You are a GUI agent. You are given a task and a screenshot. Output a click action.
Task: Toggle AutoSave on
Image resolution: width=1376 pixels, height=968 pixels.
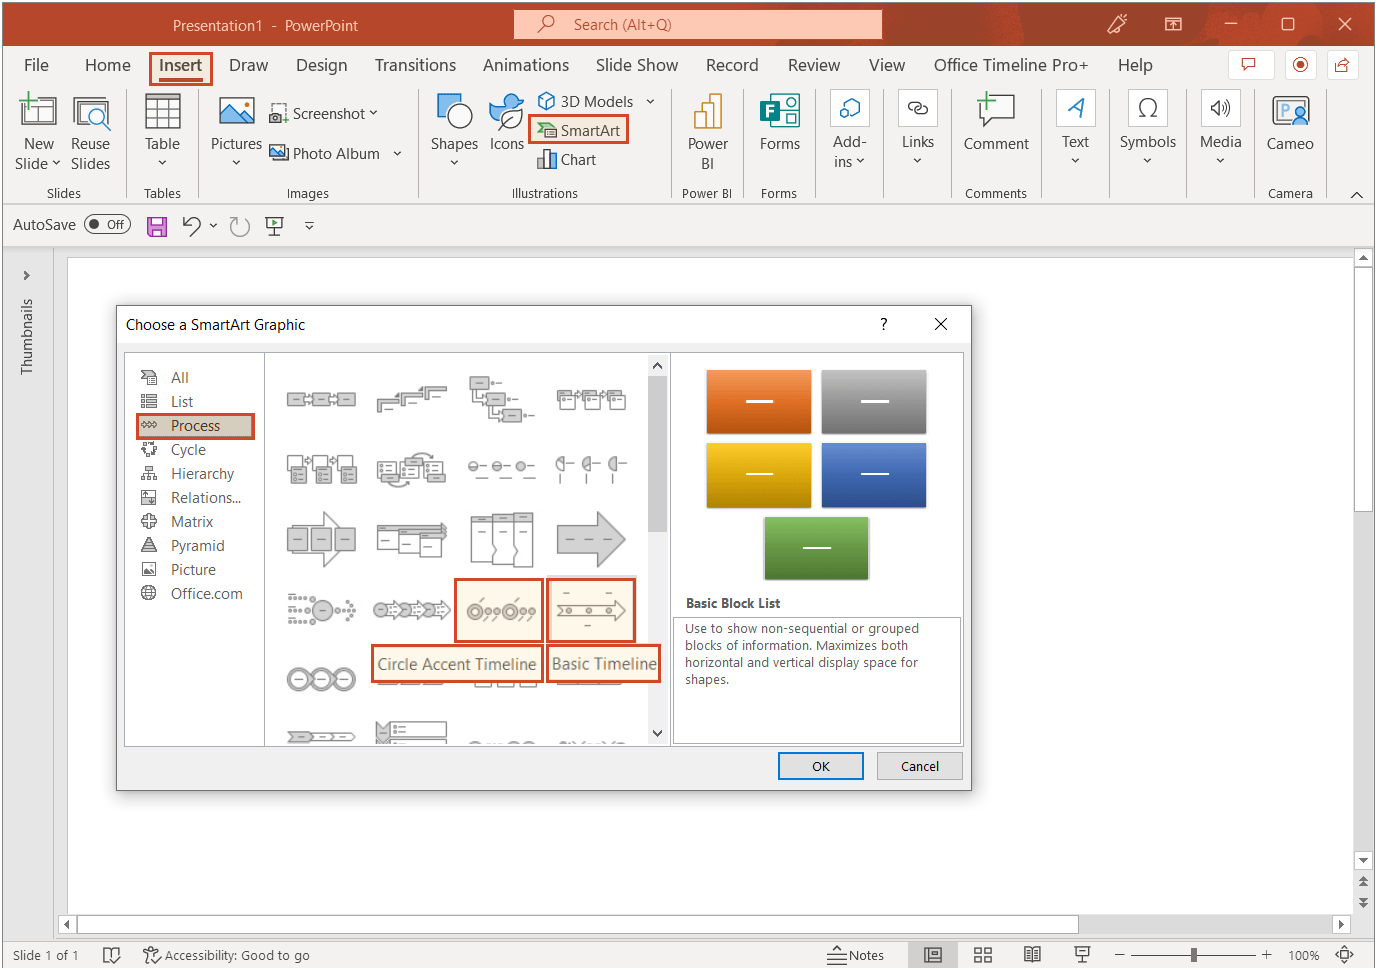(107, 224)
